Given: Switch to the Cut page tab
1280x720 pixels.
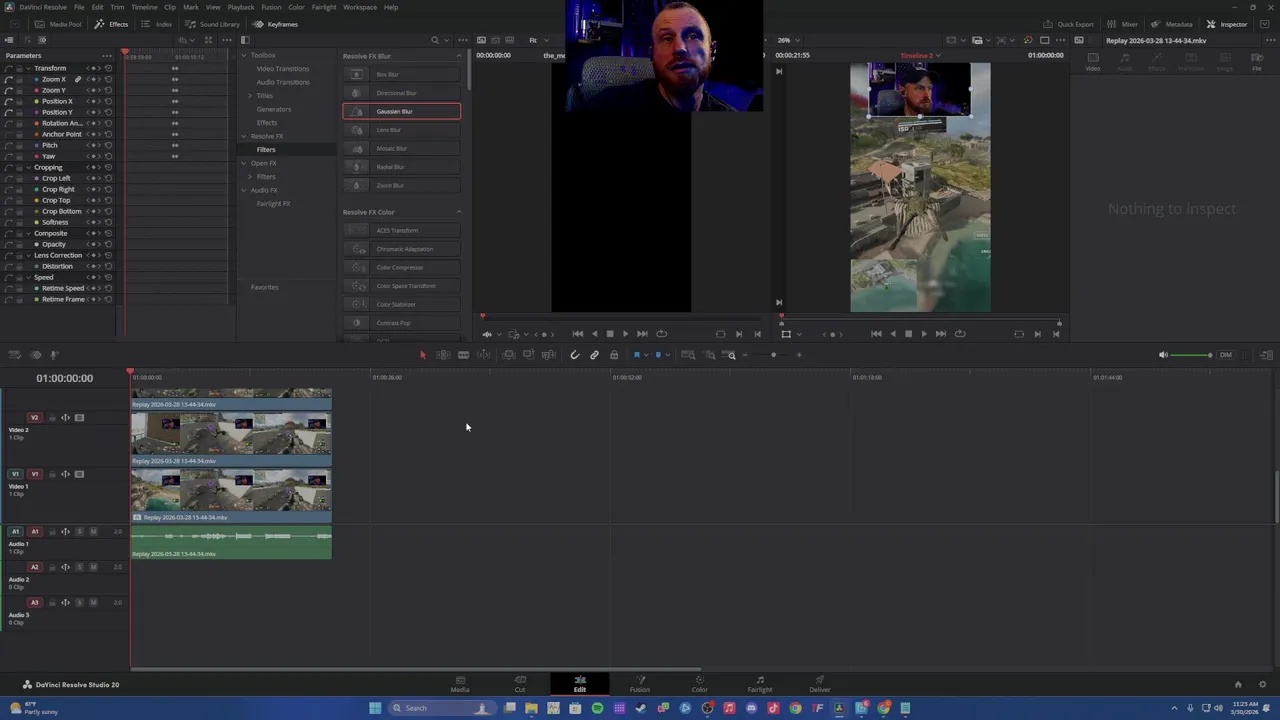Looking at the screenshot, I should pyautogui.click(x=520, y=684).
